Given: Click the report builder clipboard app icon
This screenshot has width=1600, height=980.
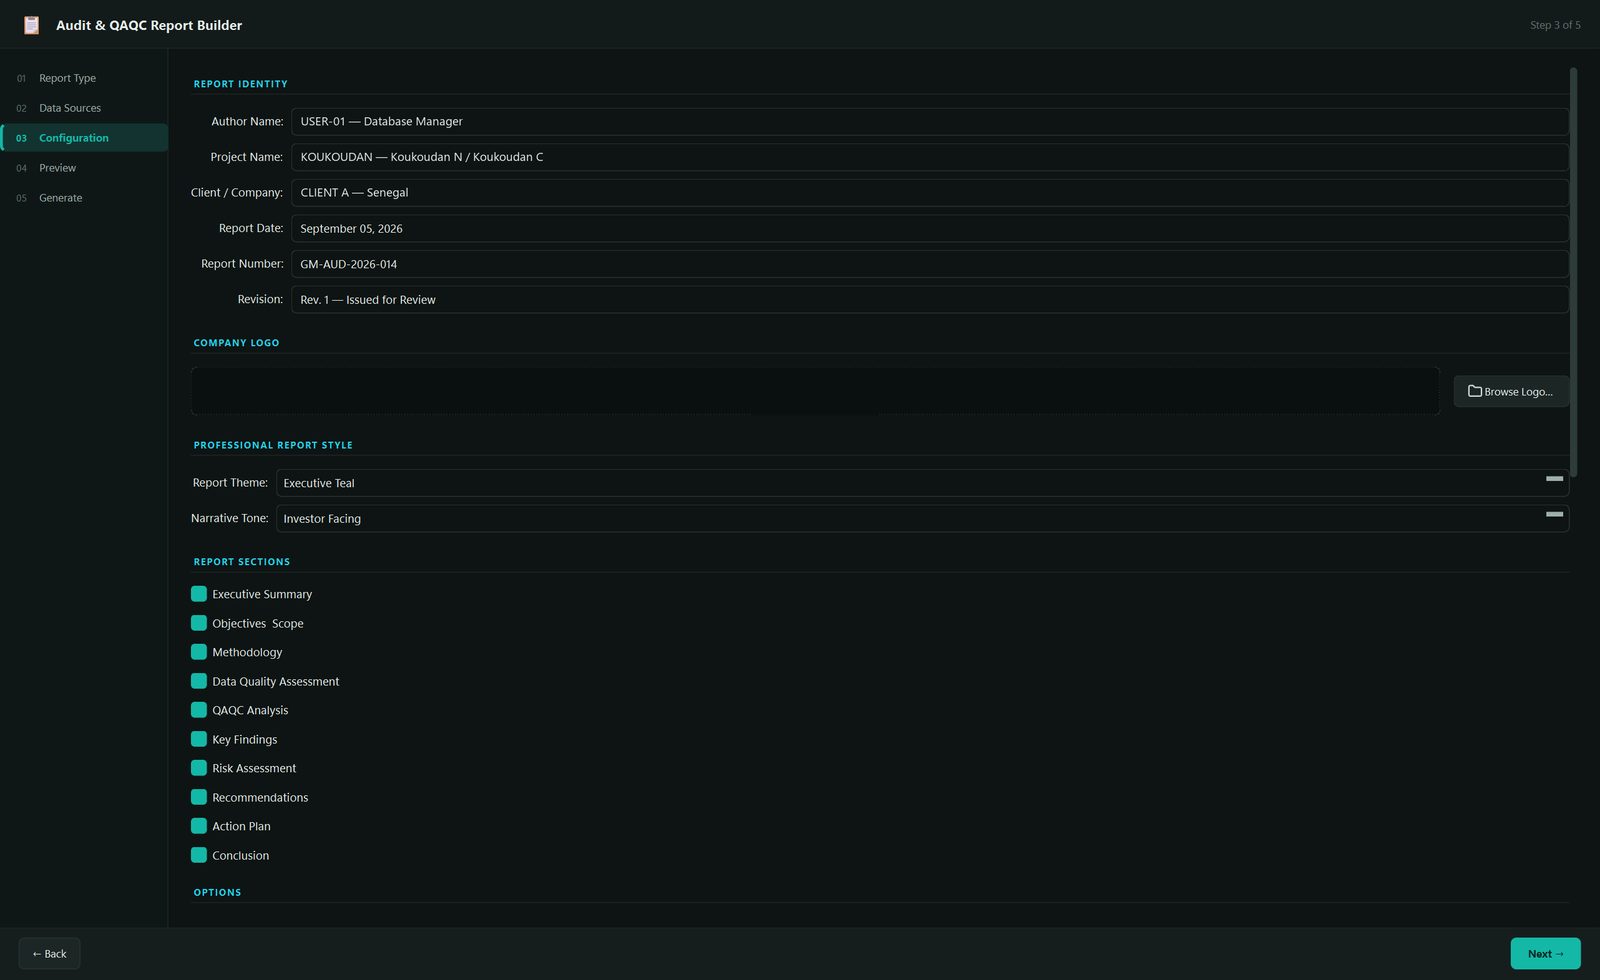Looking at the screenshot, I should click(x=31, y=25).
